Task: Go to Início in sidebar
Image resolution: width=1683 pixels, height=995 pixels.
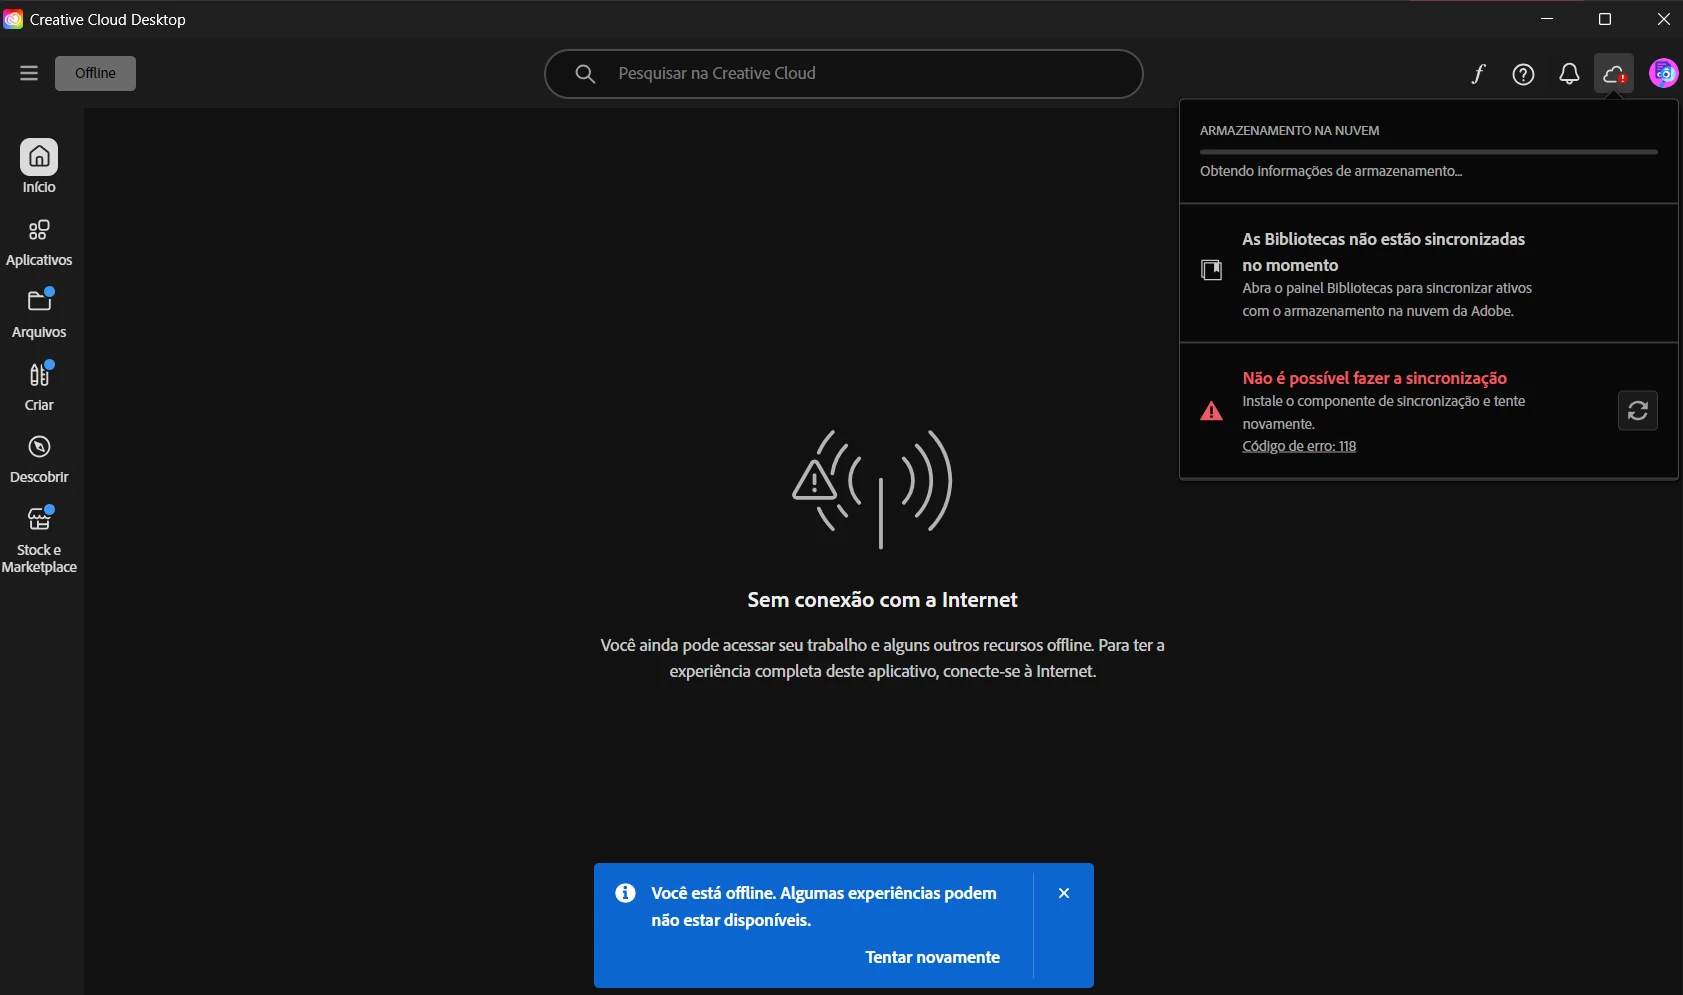Action: [x=39, y=166]
